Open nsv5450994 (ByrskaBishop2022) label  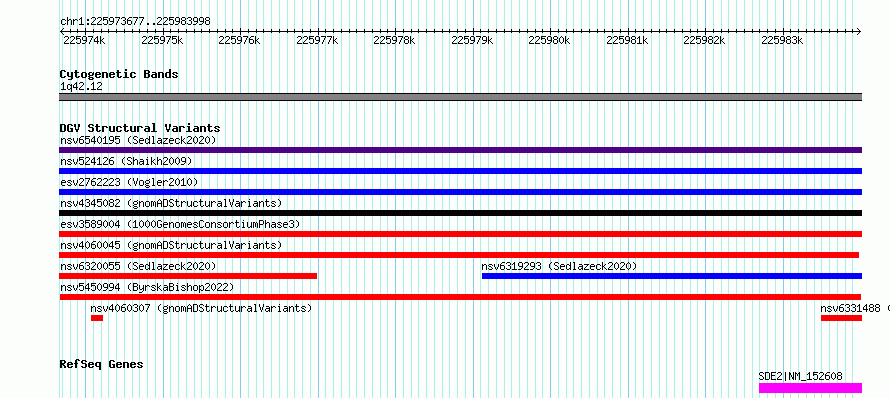pos(147,287)
